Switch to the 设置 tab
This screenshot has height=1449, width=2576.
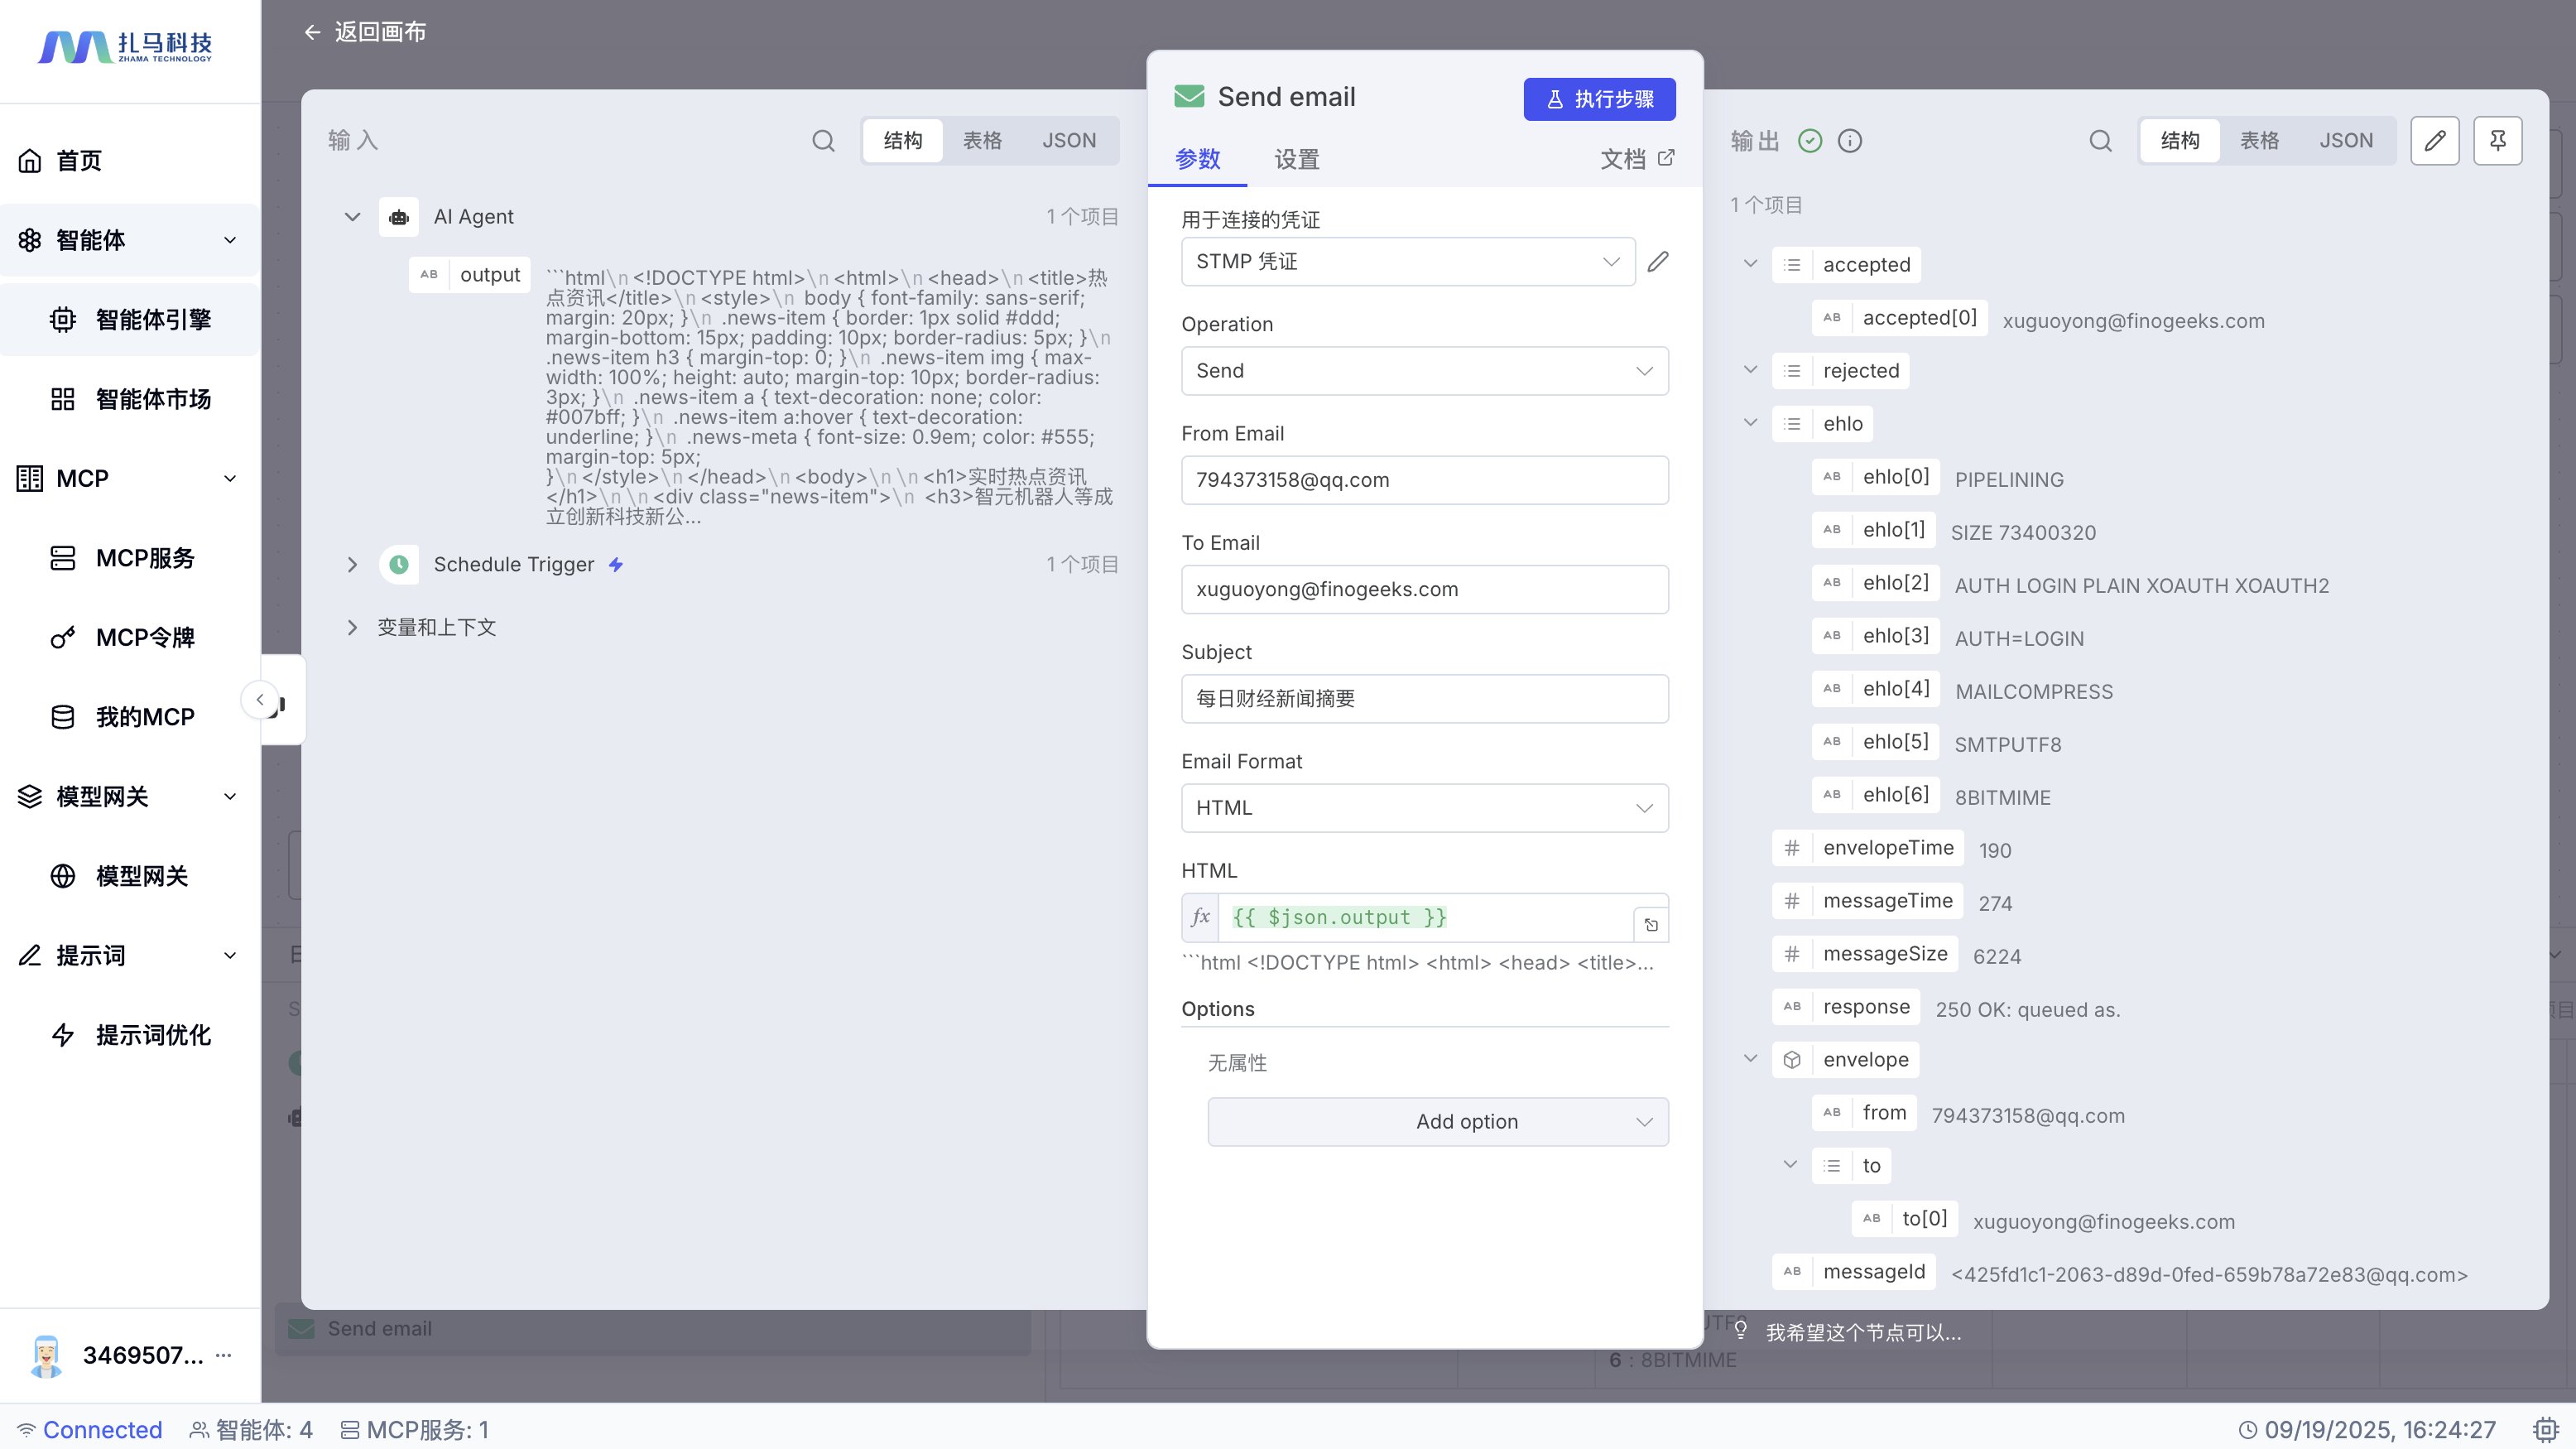tap(1296, 159)
